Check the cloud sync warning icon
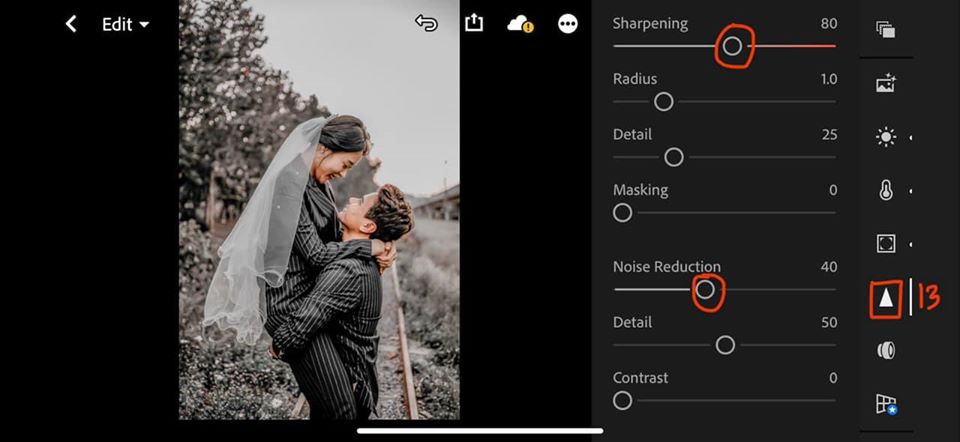The width and height of the screenshot is (960, 442). point(520,24)
